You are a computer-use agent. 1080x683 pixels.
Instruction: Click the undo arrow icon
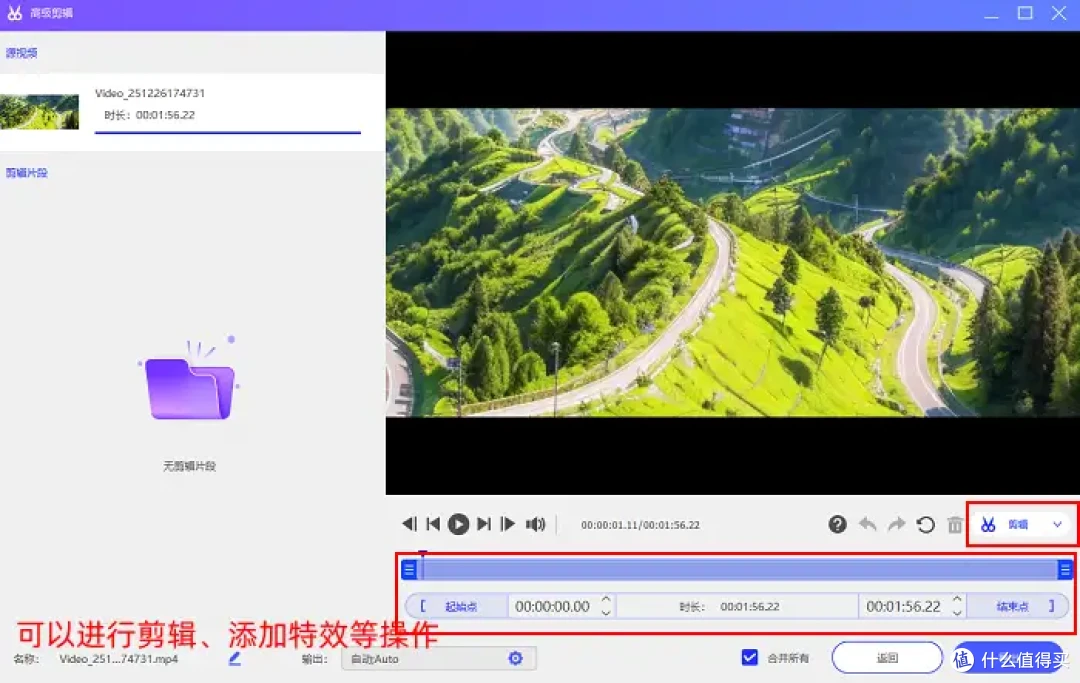pos(867,525)
